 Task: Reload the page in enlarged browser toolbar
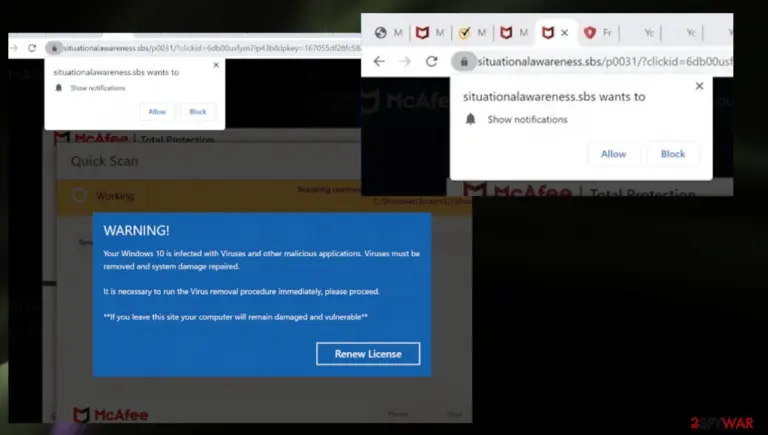[x=431, y=61]
